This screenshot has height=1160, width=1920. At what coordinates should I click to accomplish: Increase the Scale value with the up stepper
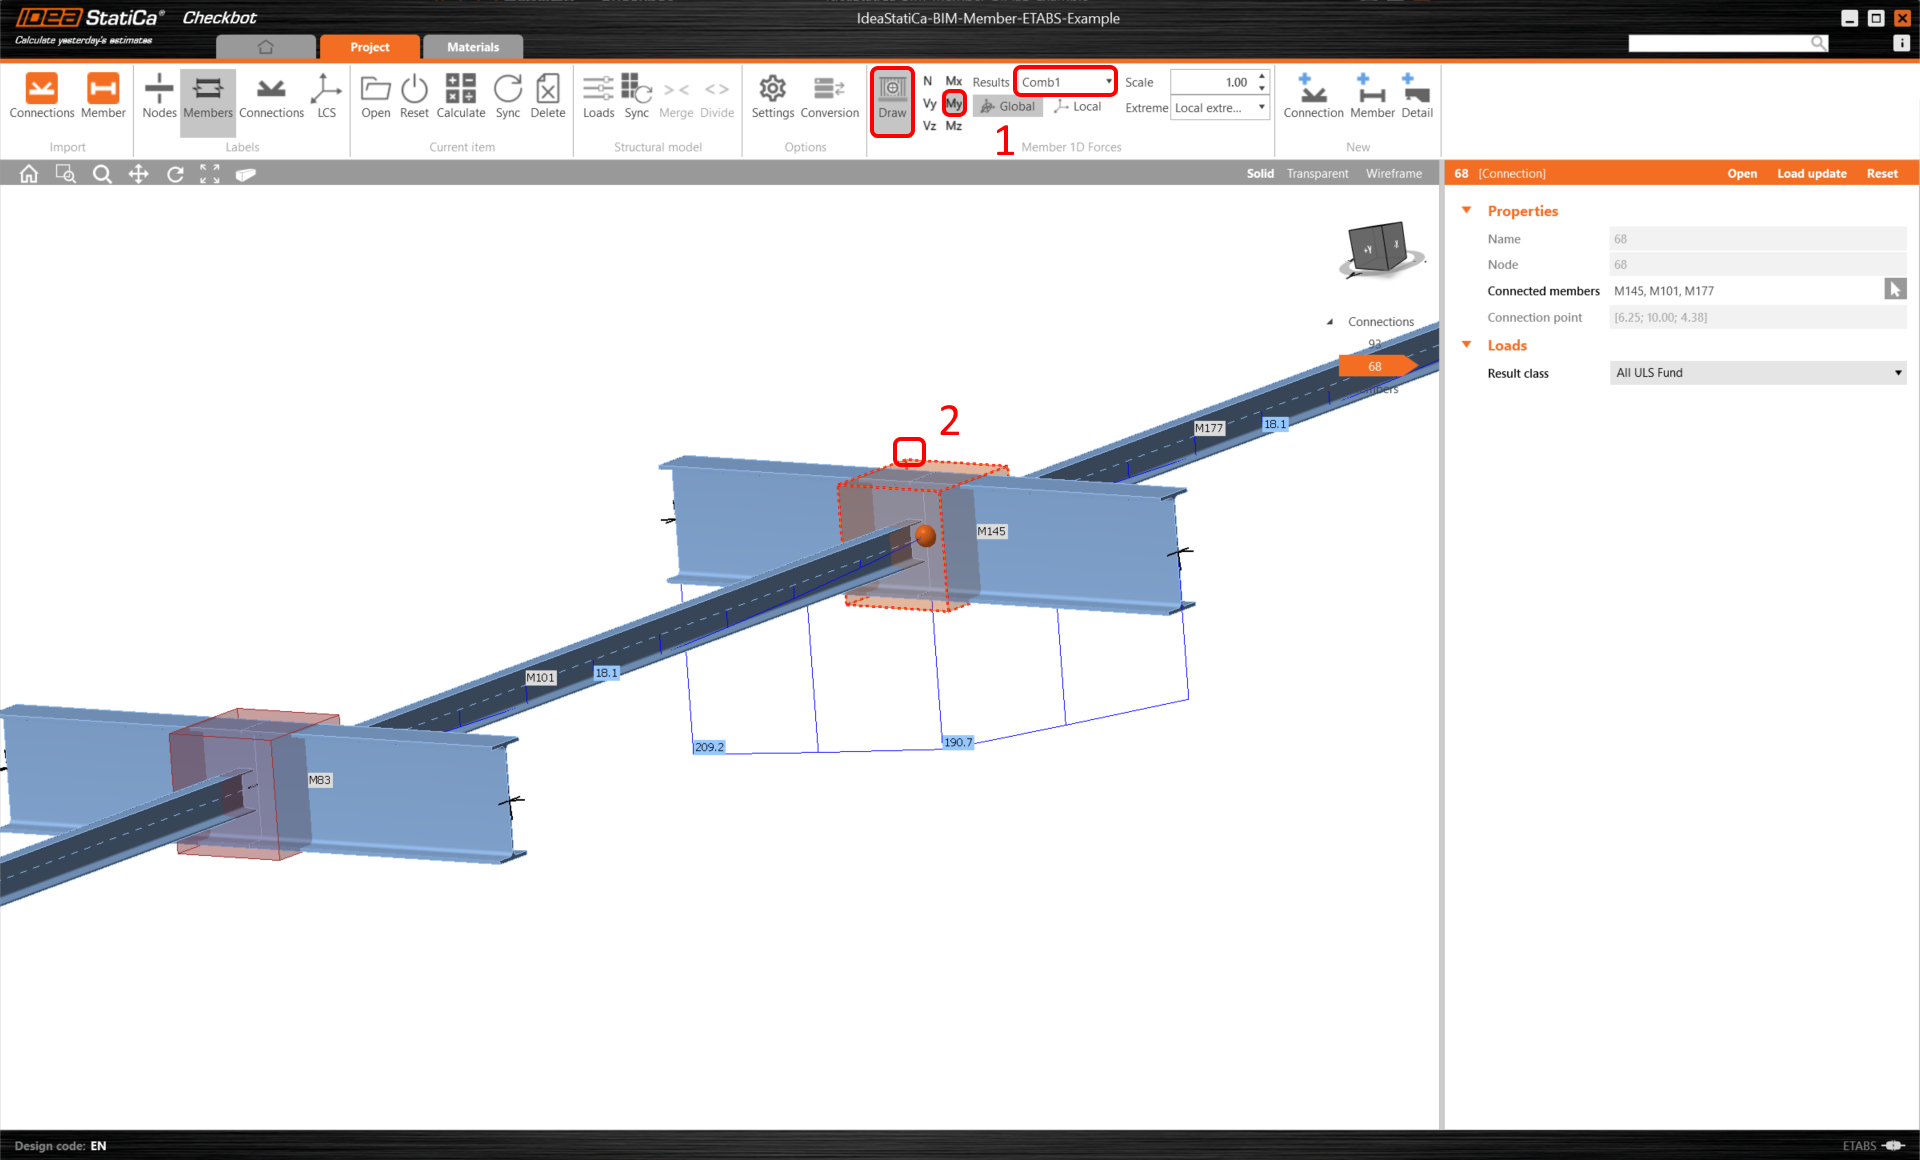[1261, 76]
